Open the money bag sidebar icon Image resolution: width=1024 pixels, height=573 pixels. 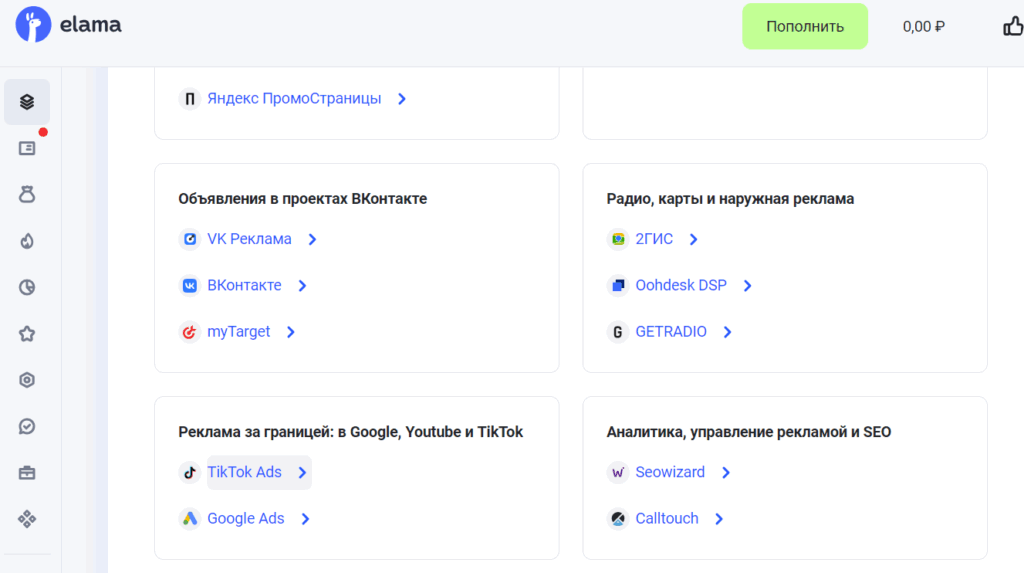pos(27,194)
